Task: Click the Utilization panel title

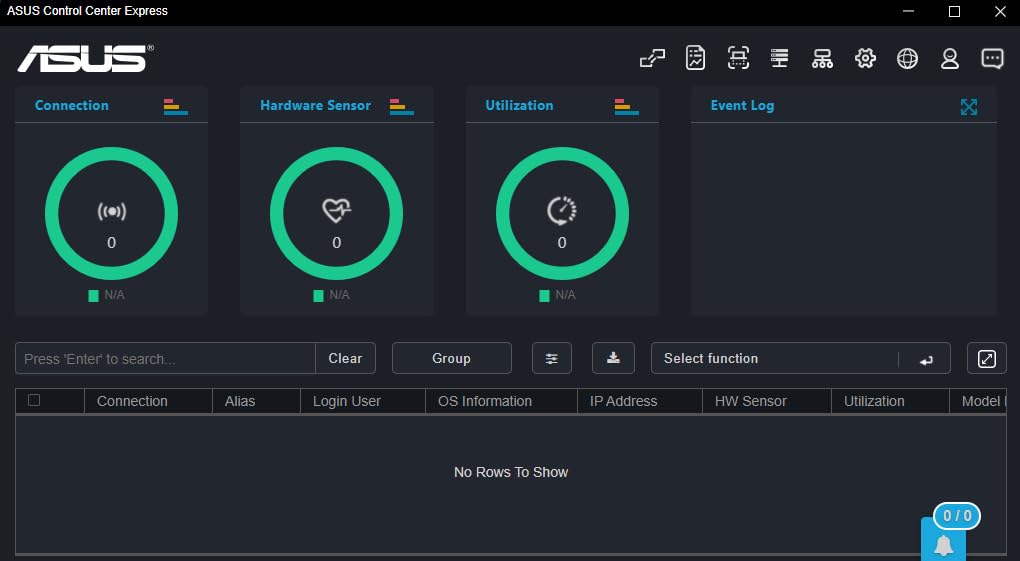Action: 519,105
